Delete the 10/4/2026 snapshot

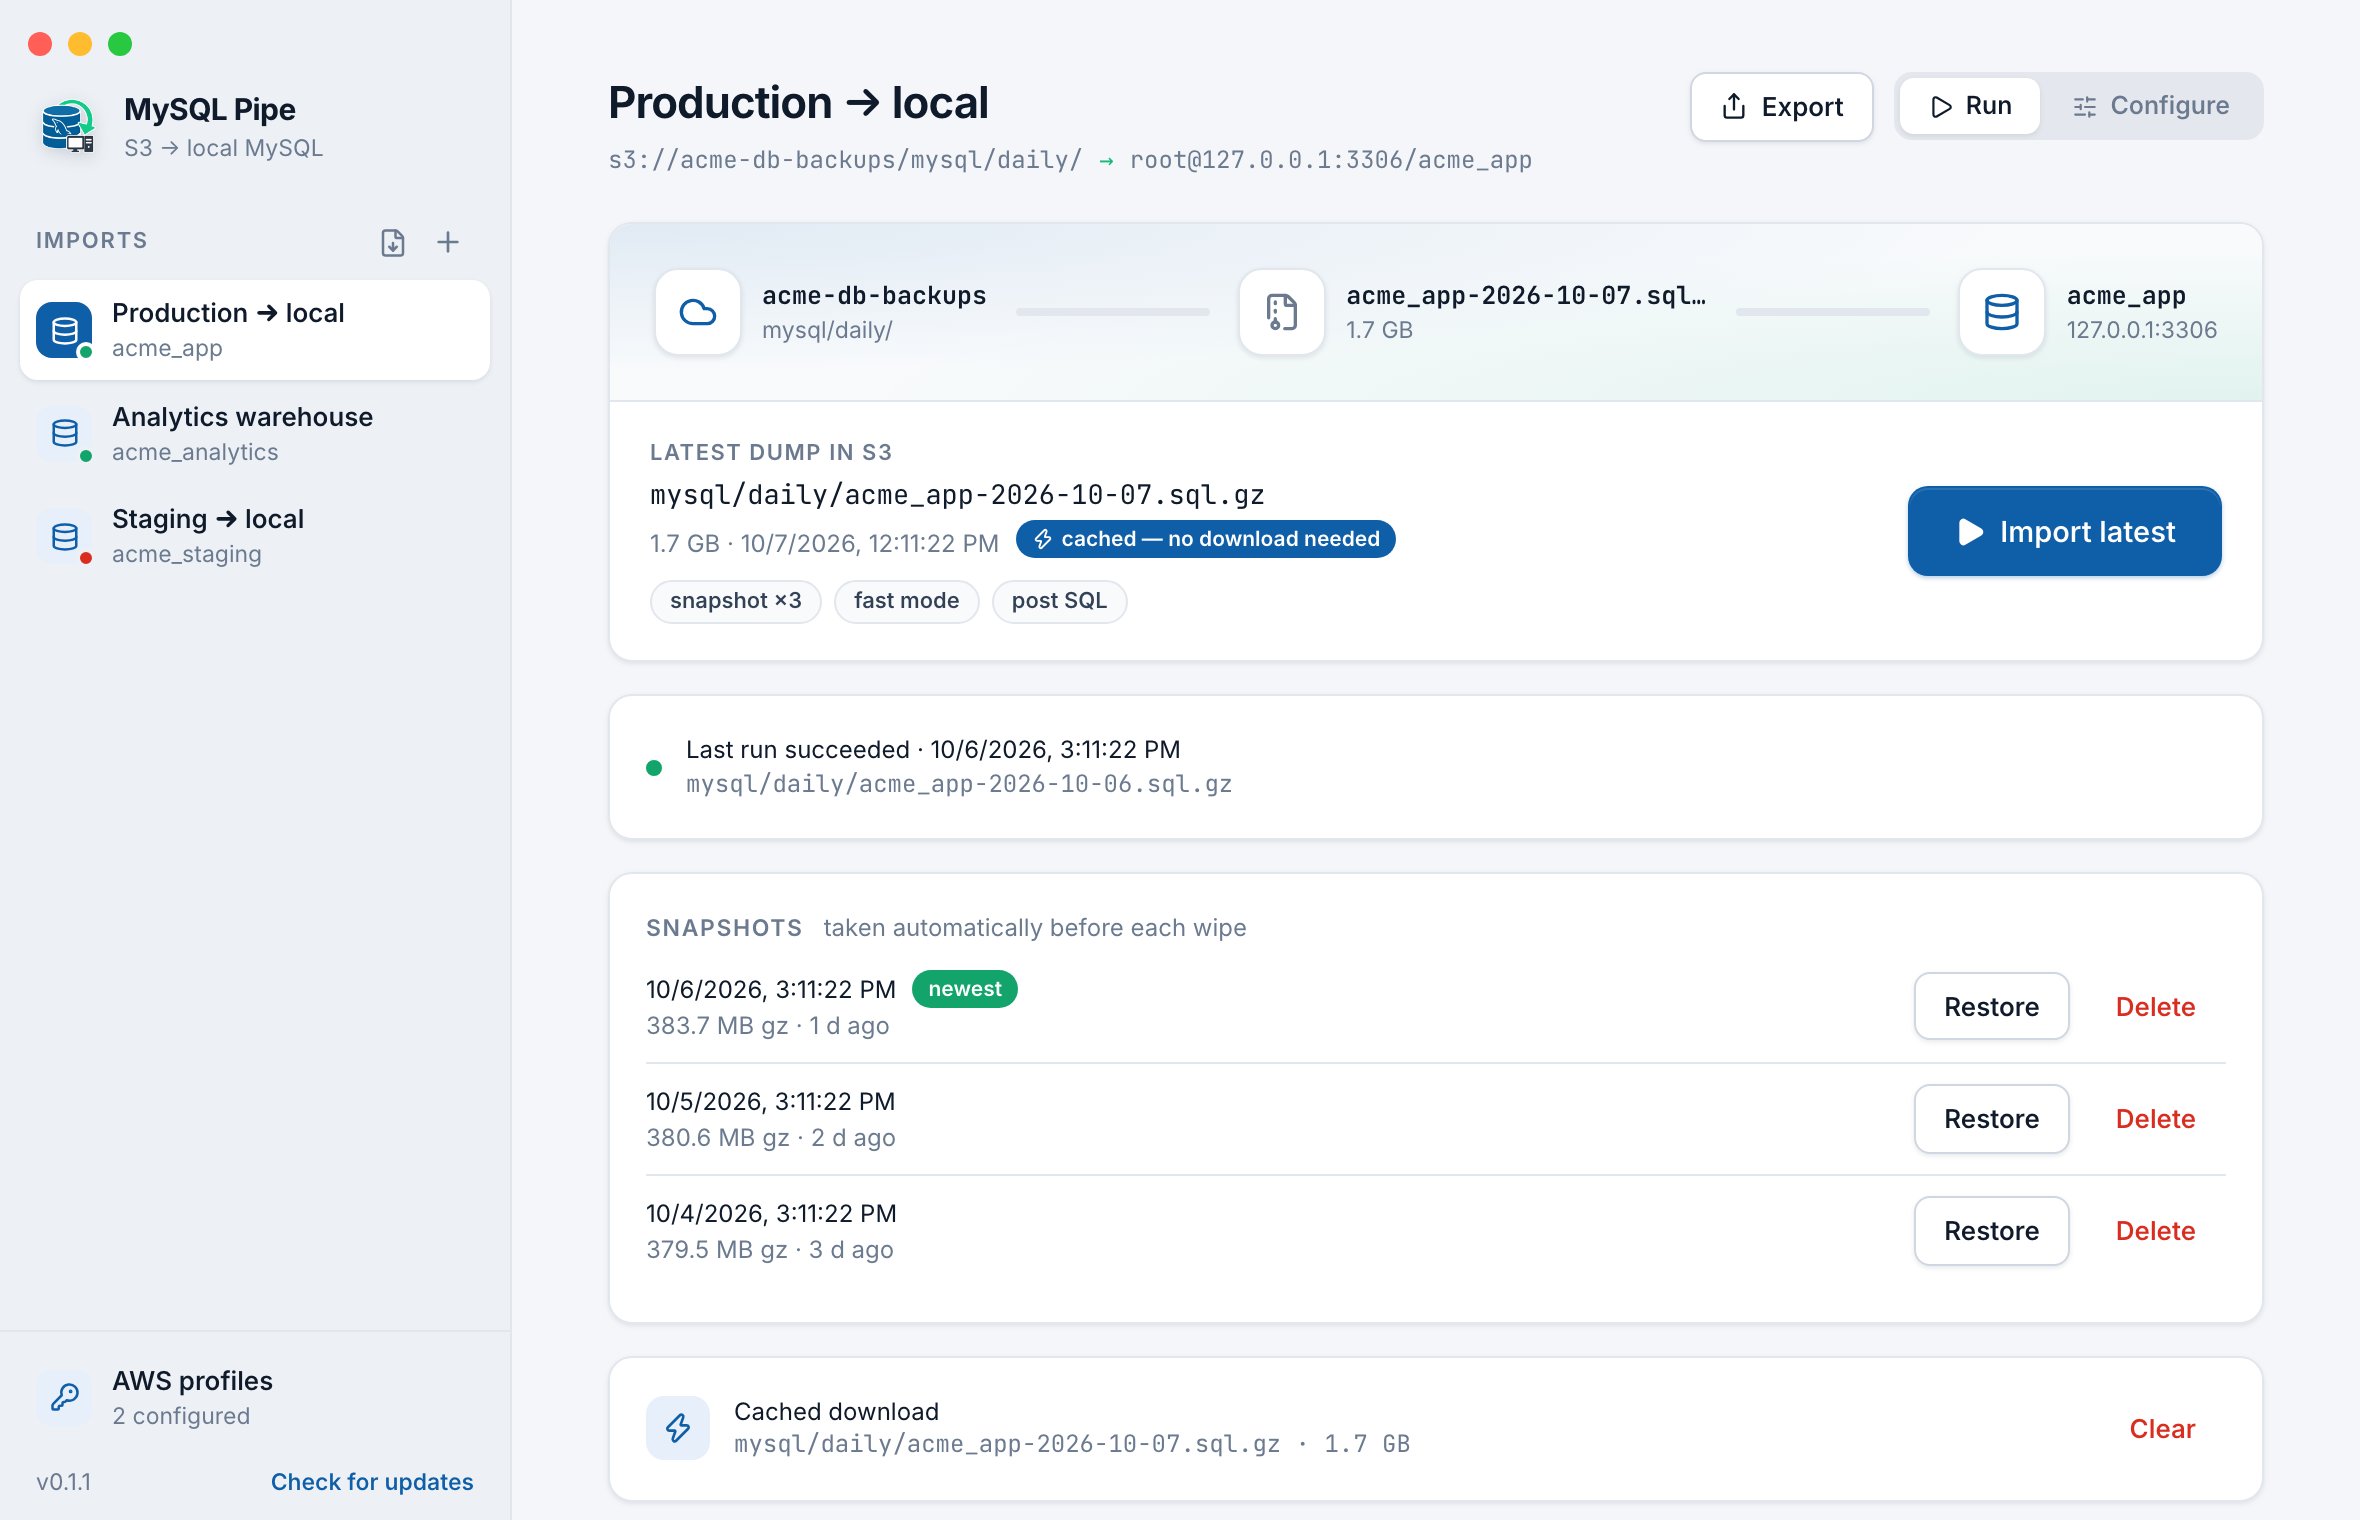tap(2155, 1231)
